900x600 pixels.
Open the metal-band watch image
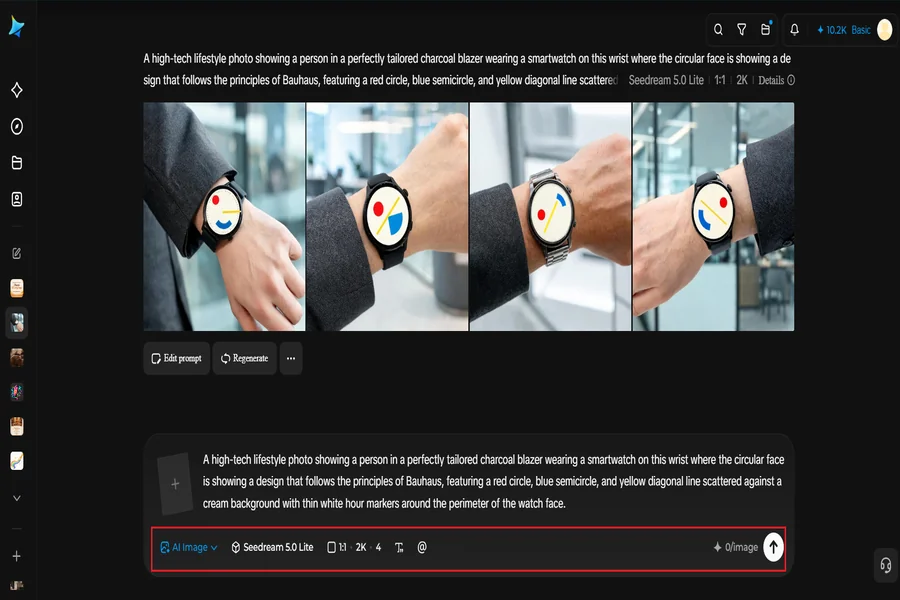coord(550,216)
